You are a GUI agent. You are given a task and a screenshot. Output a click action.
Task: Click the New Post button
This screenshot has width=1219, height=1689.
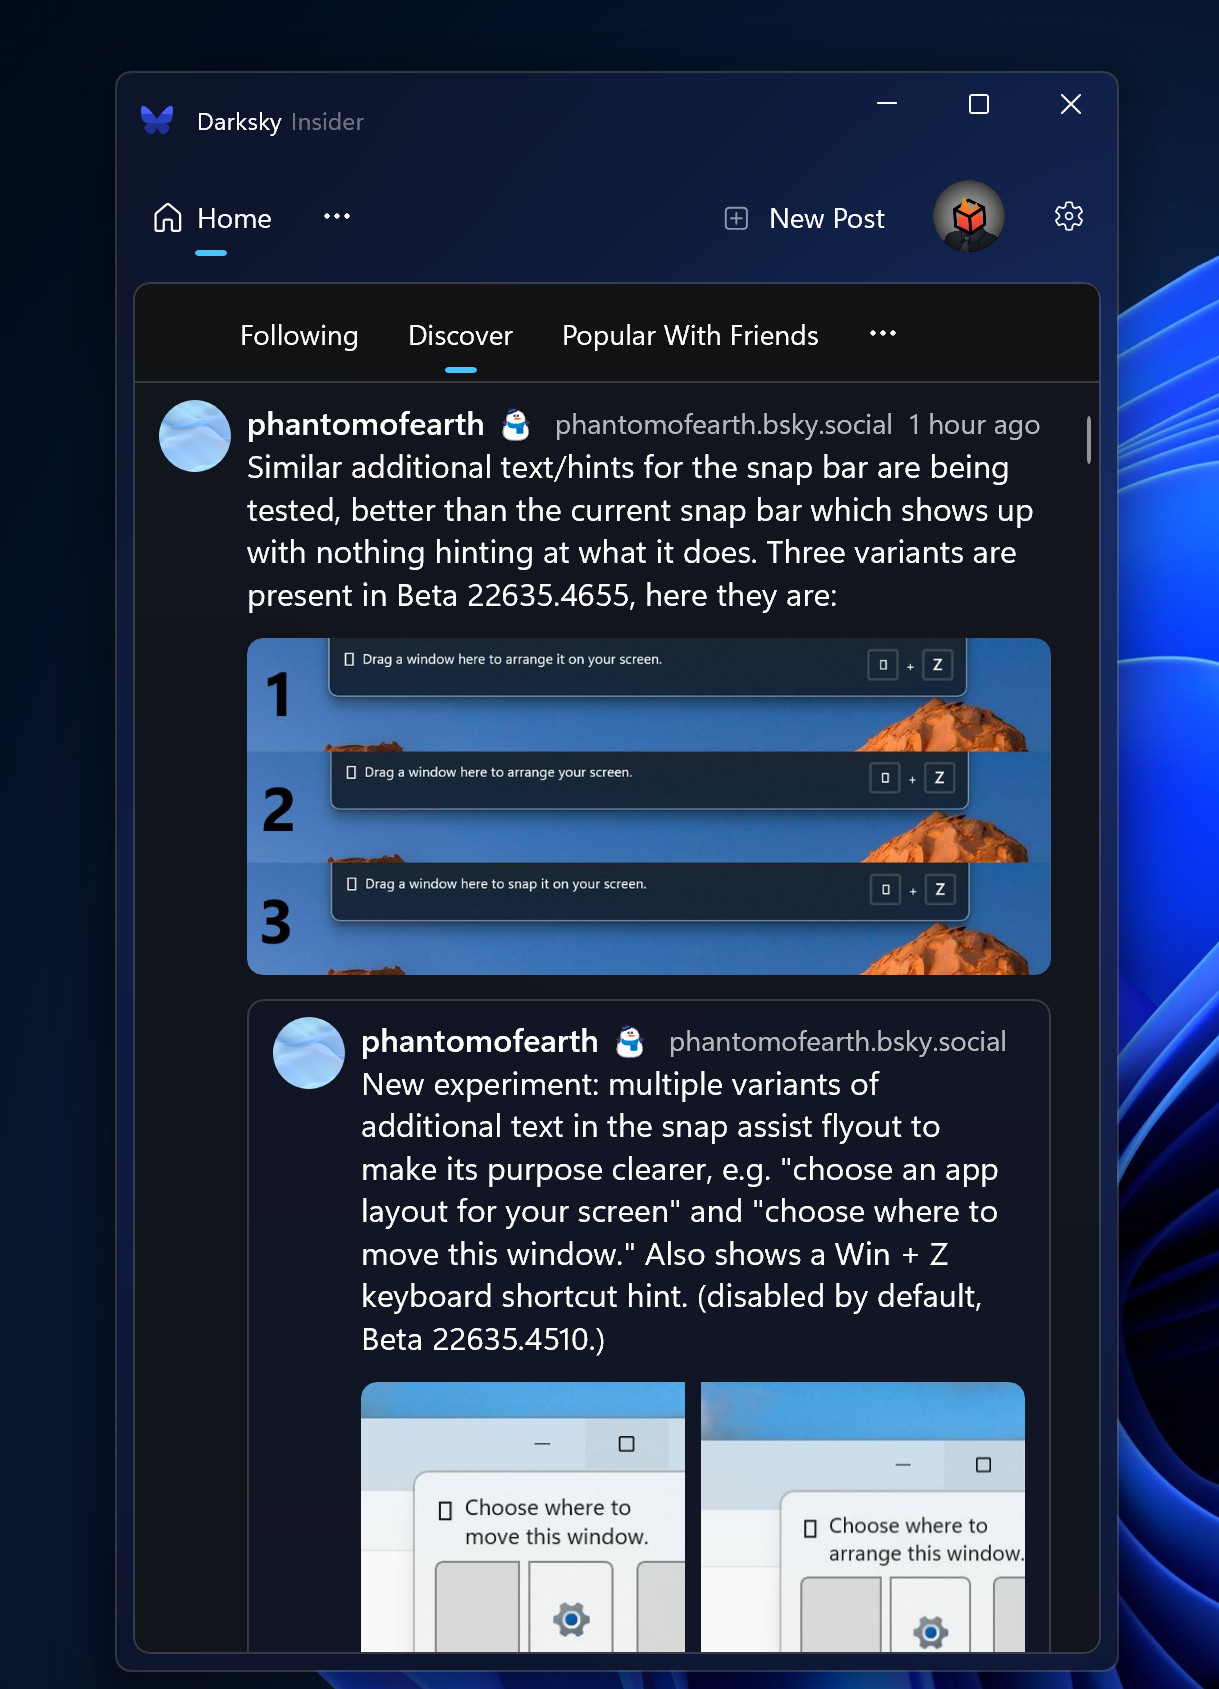tap(805, 218)
